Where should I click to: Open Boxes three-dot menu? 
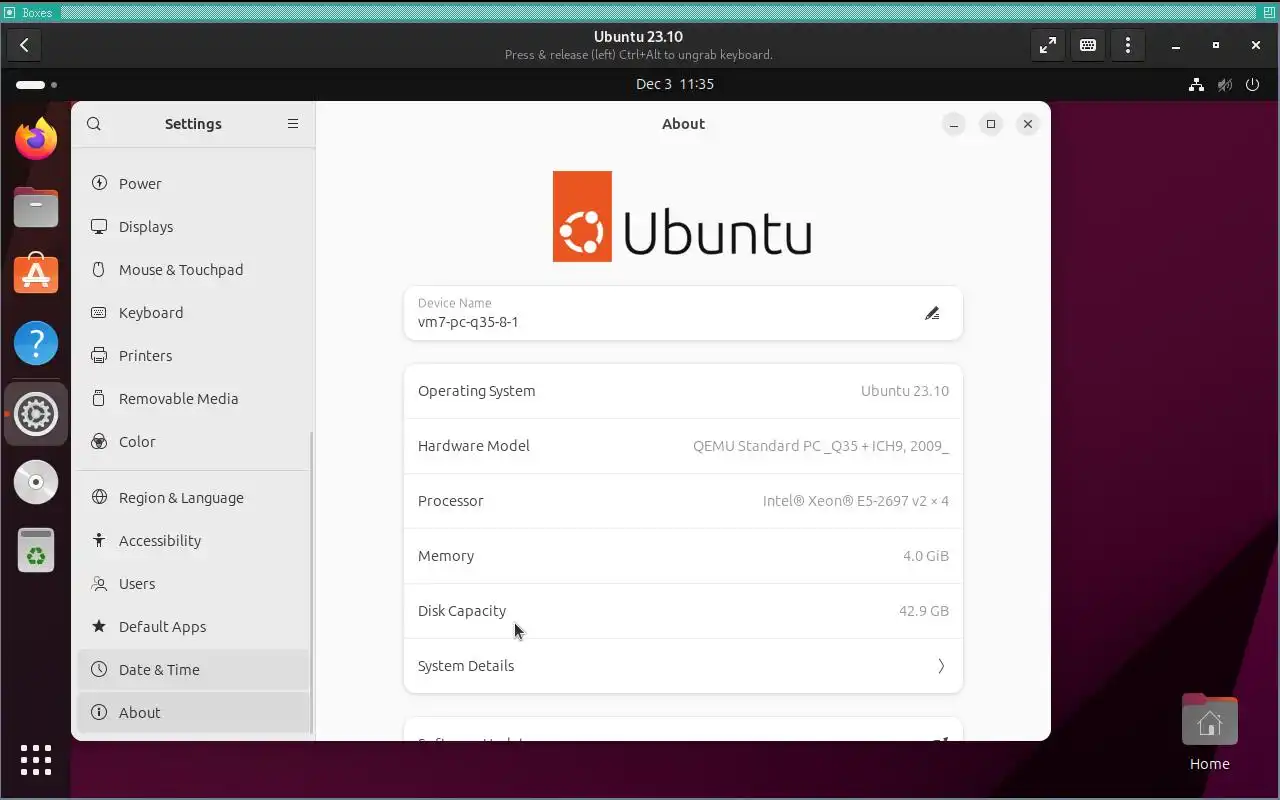1128,45
